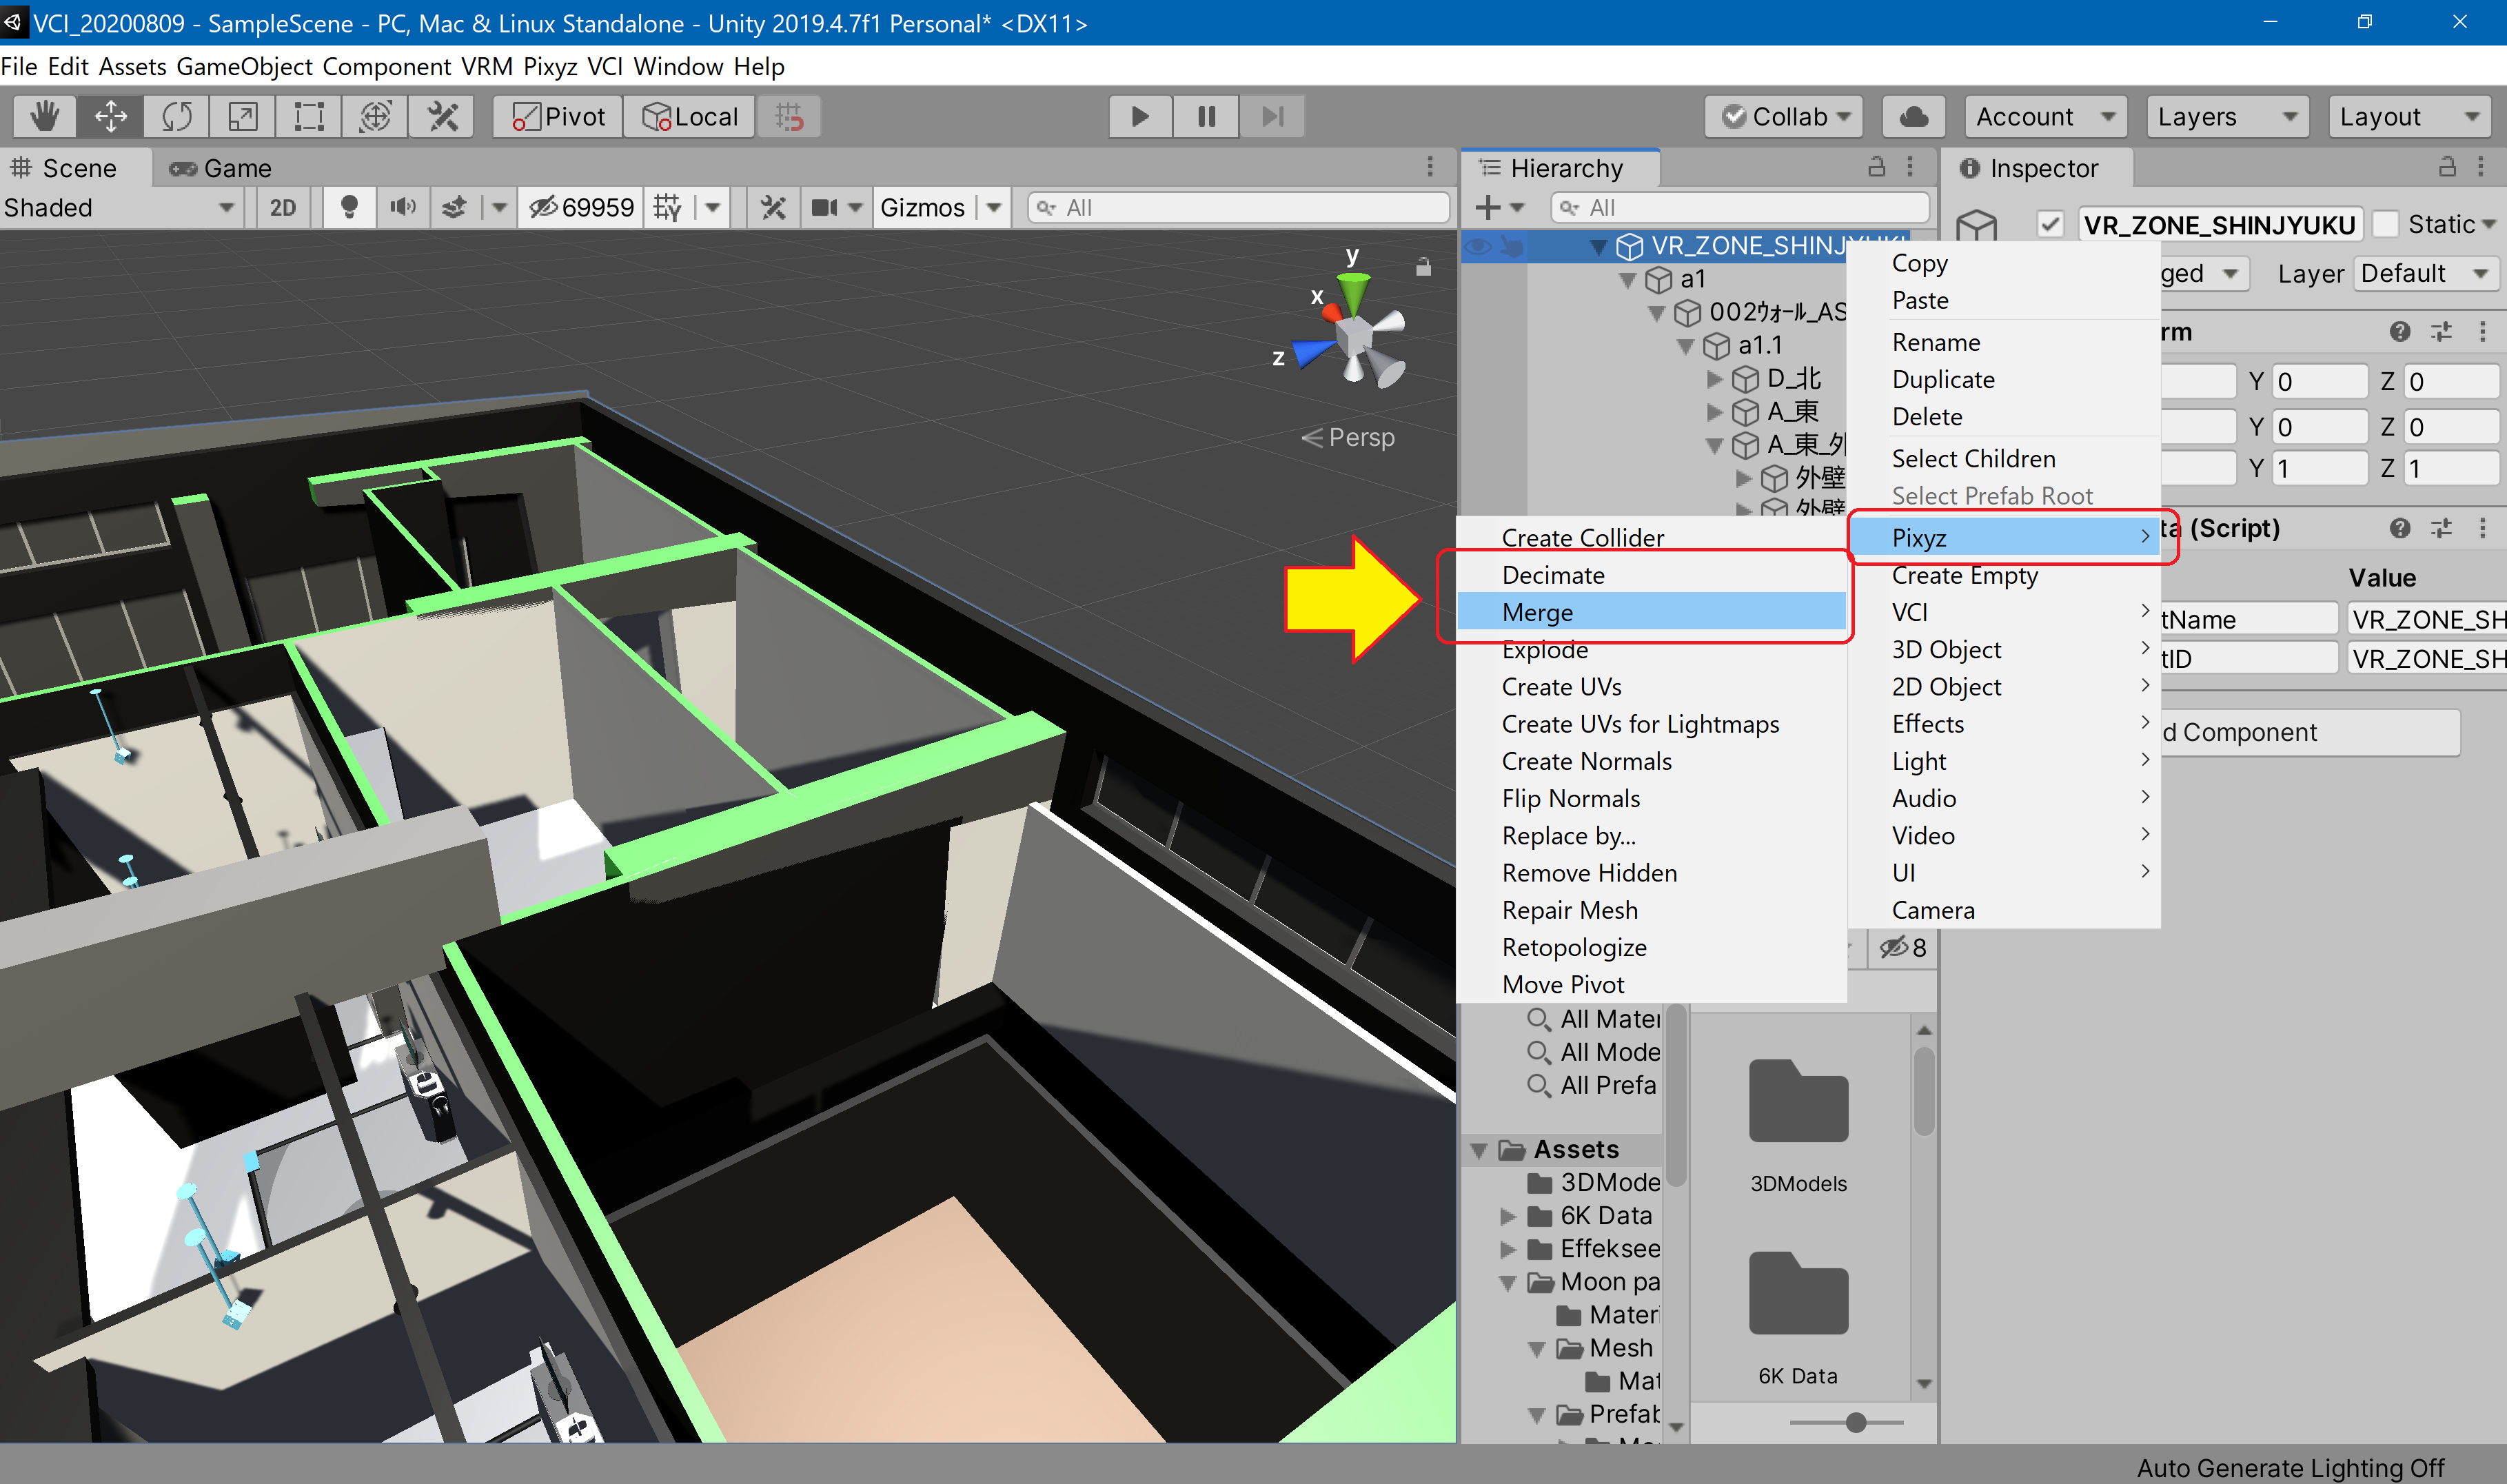Viewport: 2507px width, 1484px height.
Task: Toggle Local handle rotation
Action: coord(691,117)
